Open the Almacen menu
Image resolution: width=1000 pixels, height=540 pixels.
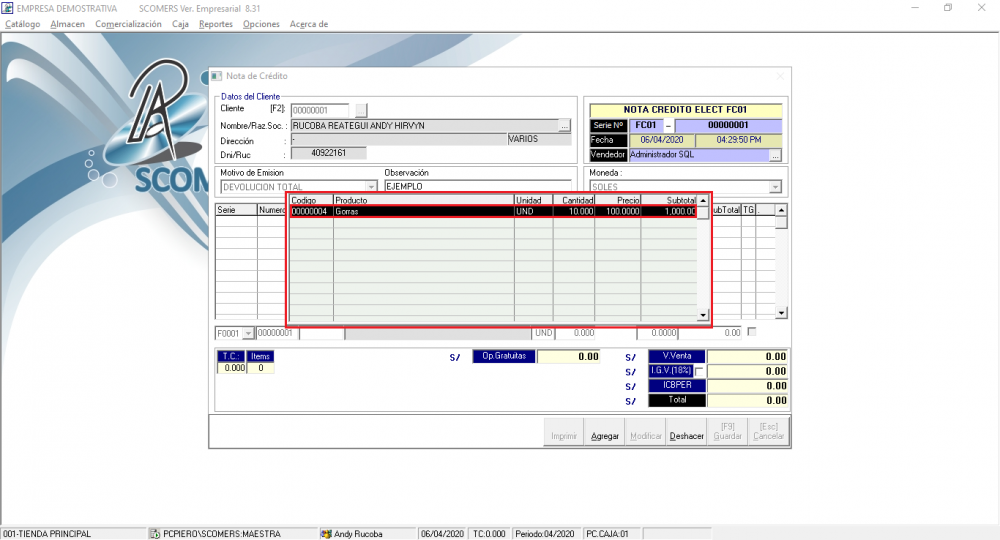[68, 24]
